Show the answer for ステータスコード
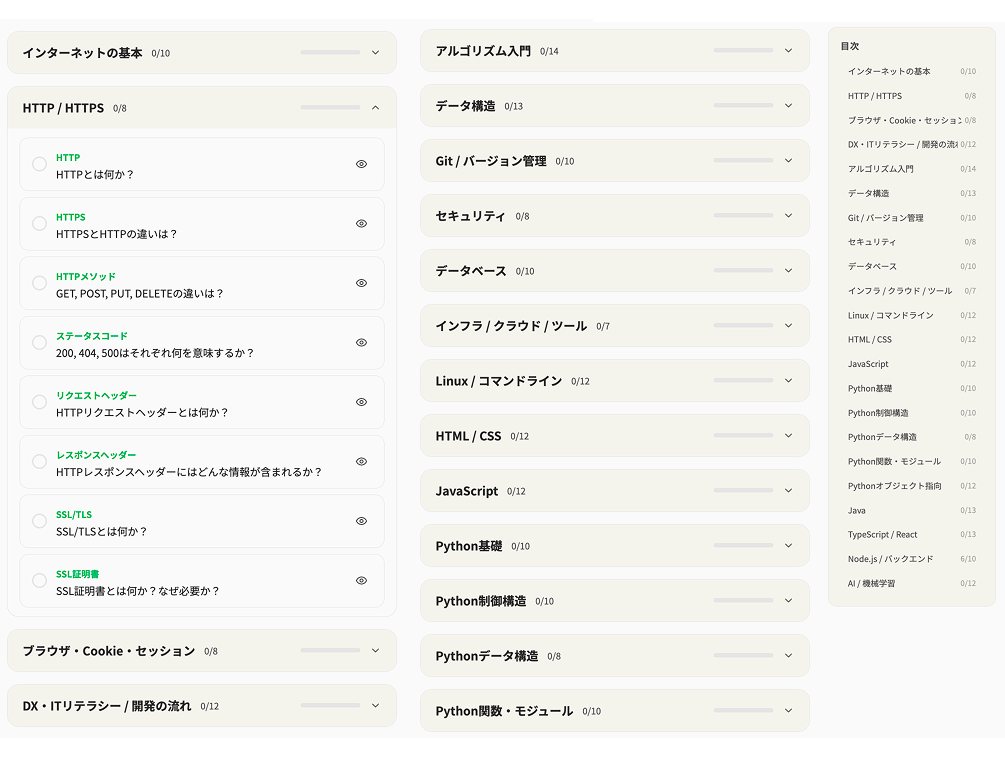1005x757 pixels. click(361, 342)
